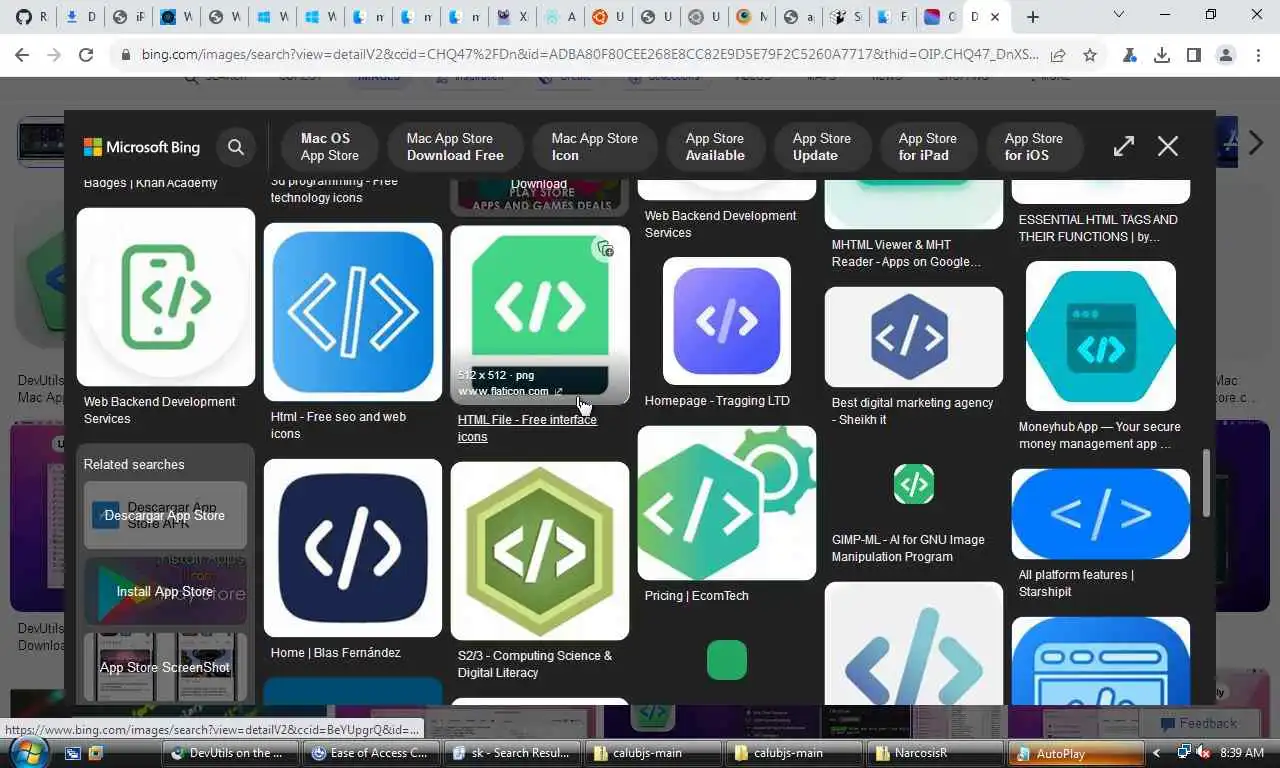The width and height of the screenshot is (1280, 768).
Task: Select Mac App Store Icon chip
Action: [x=594, y=147]
